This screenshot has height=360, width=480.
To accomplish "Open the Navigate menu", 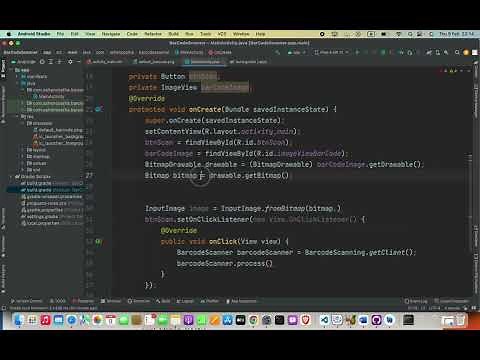I will pos(111,34).
